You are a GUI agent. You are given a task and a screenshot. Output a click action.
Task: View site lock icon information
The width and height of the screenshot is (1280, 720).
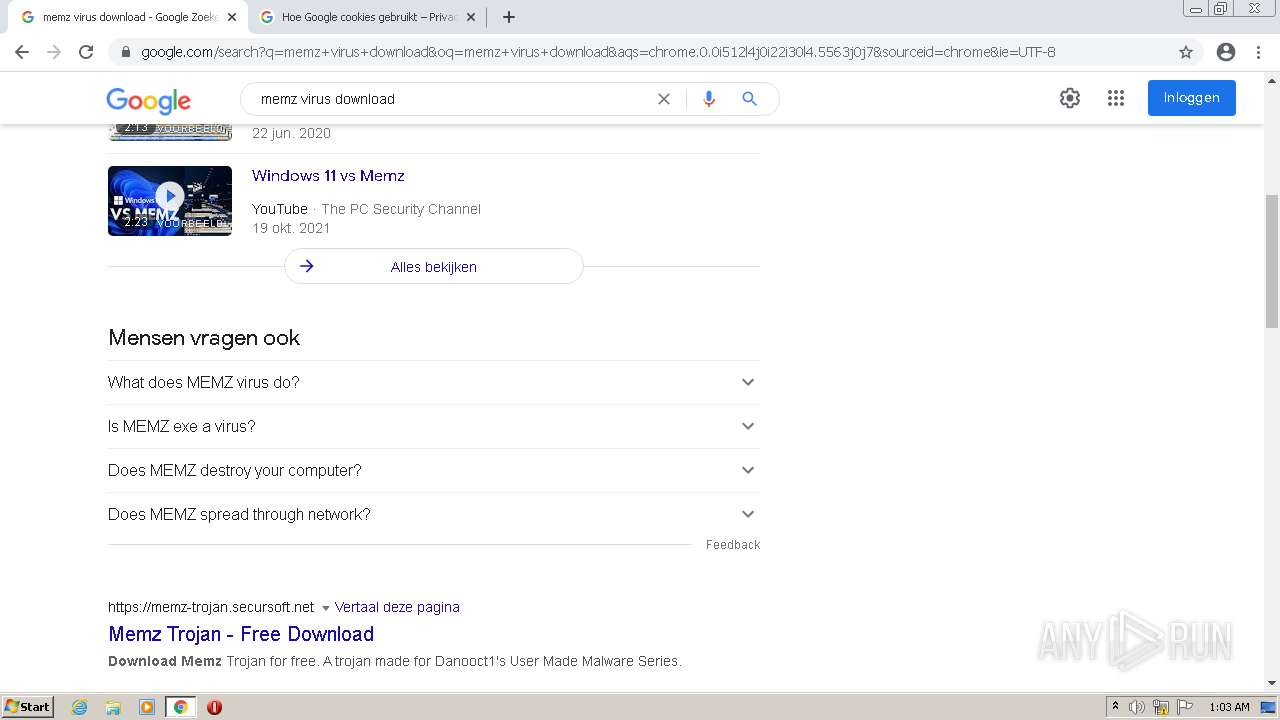pos(126,52)
